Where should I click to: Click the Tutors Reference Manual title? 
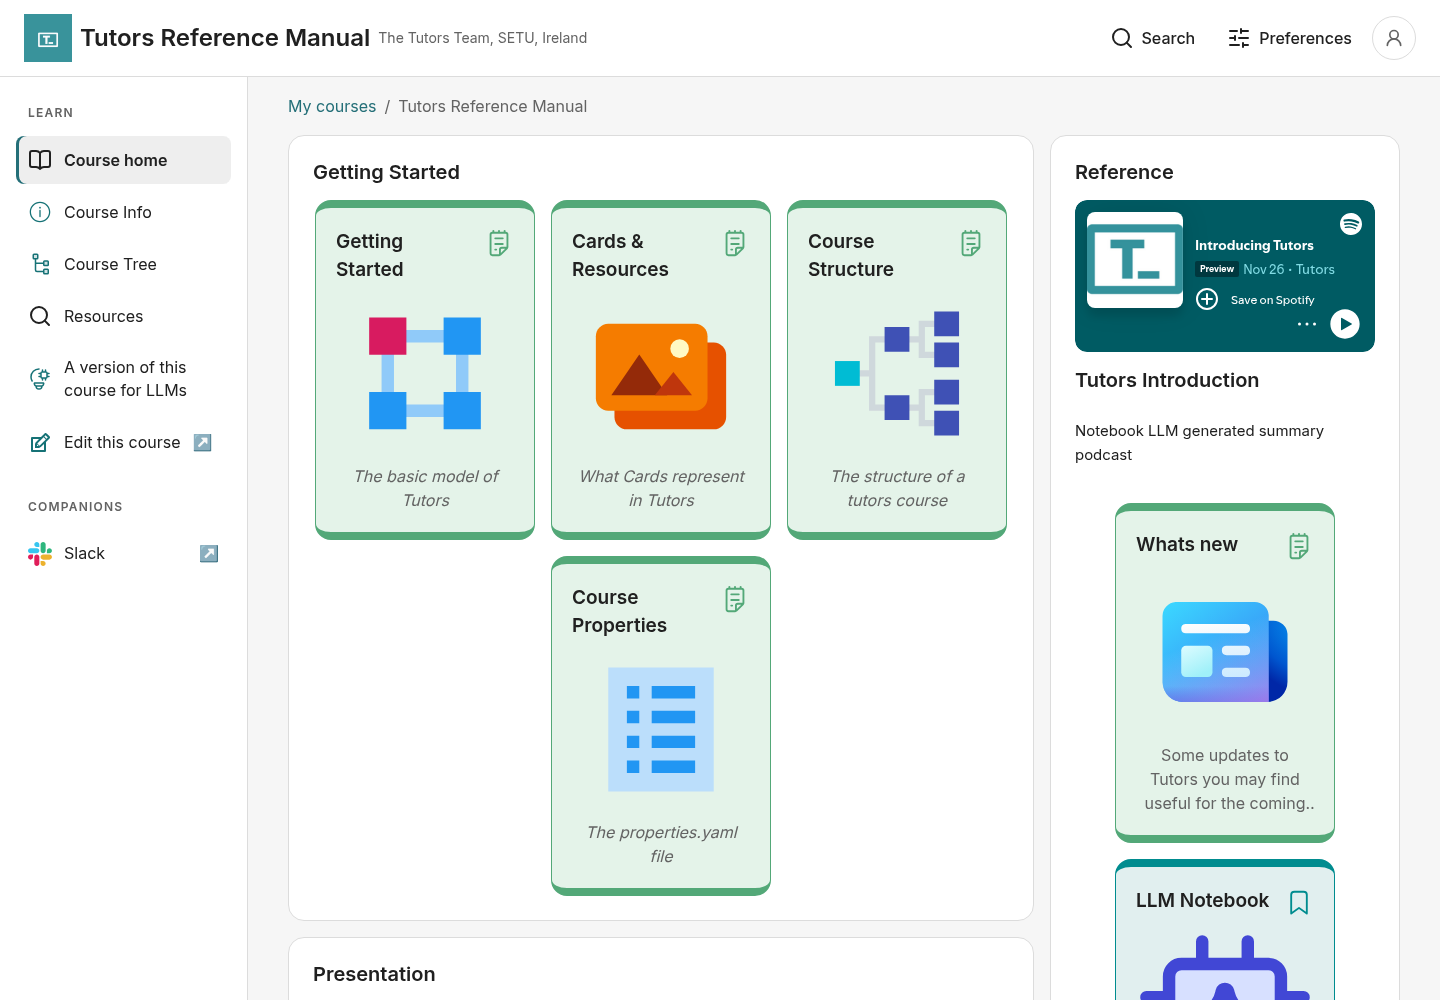pyautogui.click(x=225, y=38)
